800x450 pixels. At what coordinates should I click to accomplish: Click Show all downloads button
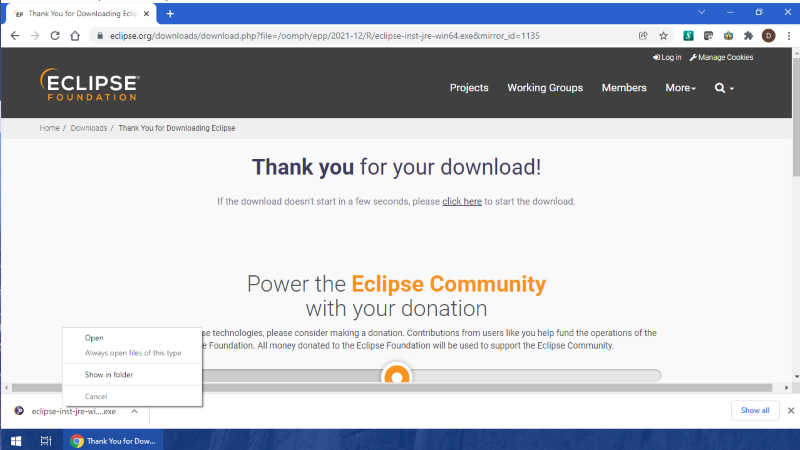[755, 410]
